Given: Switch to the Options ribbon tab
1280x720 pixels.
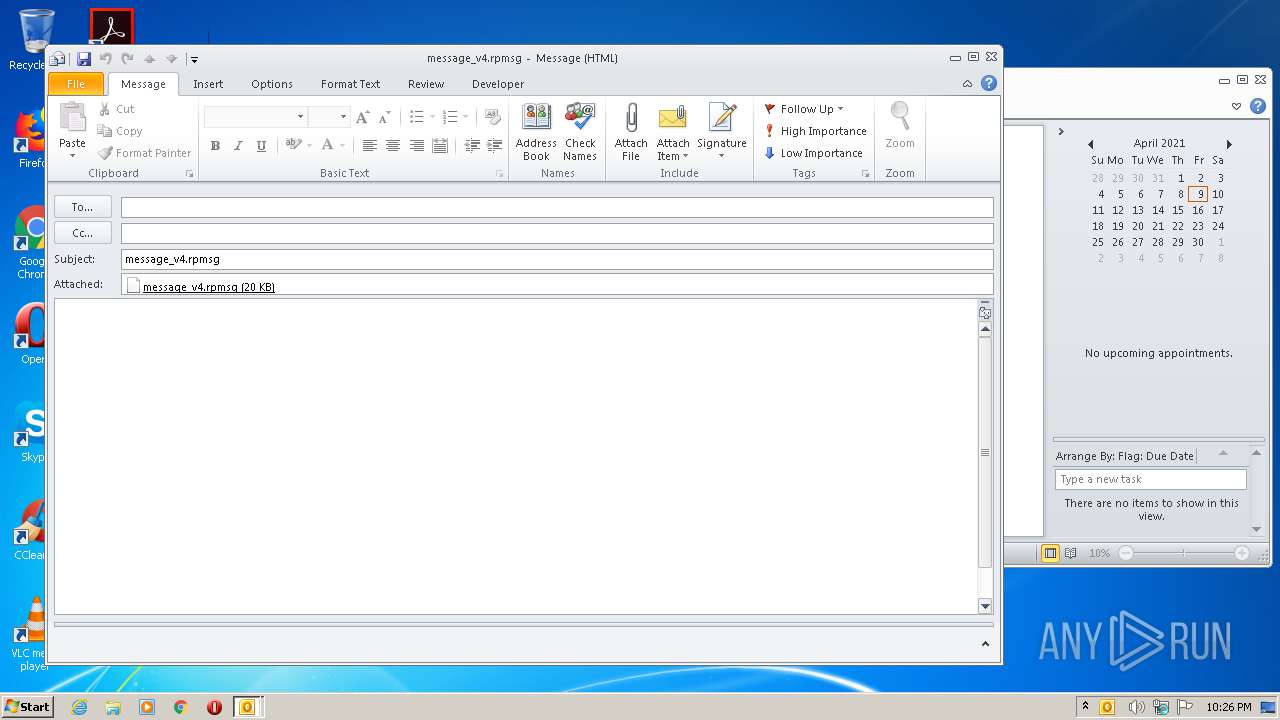Looking at the screenshot, I should [272, 84].
